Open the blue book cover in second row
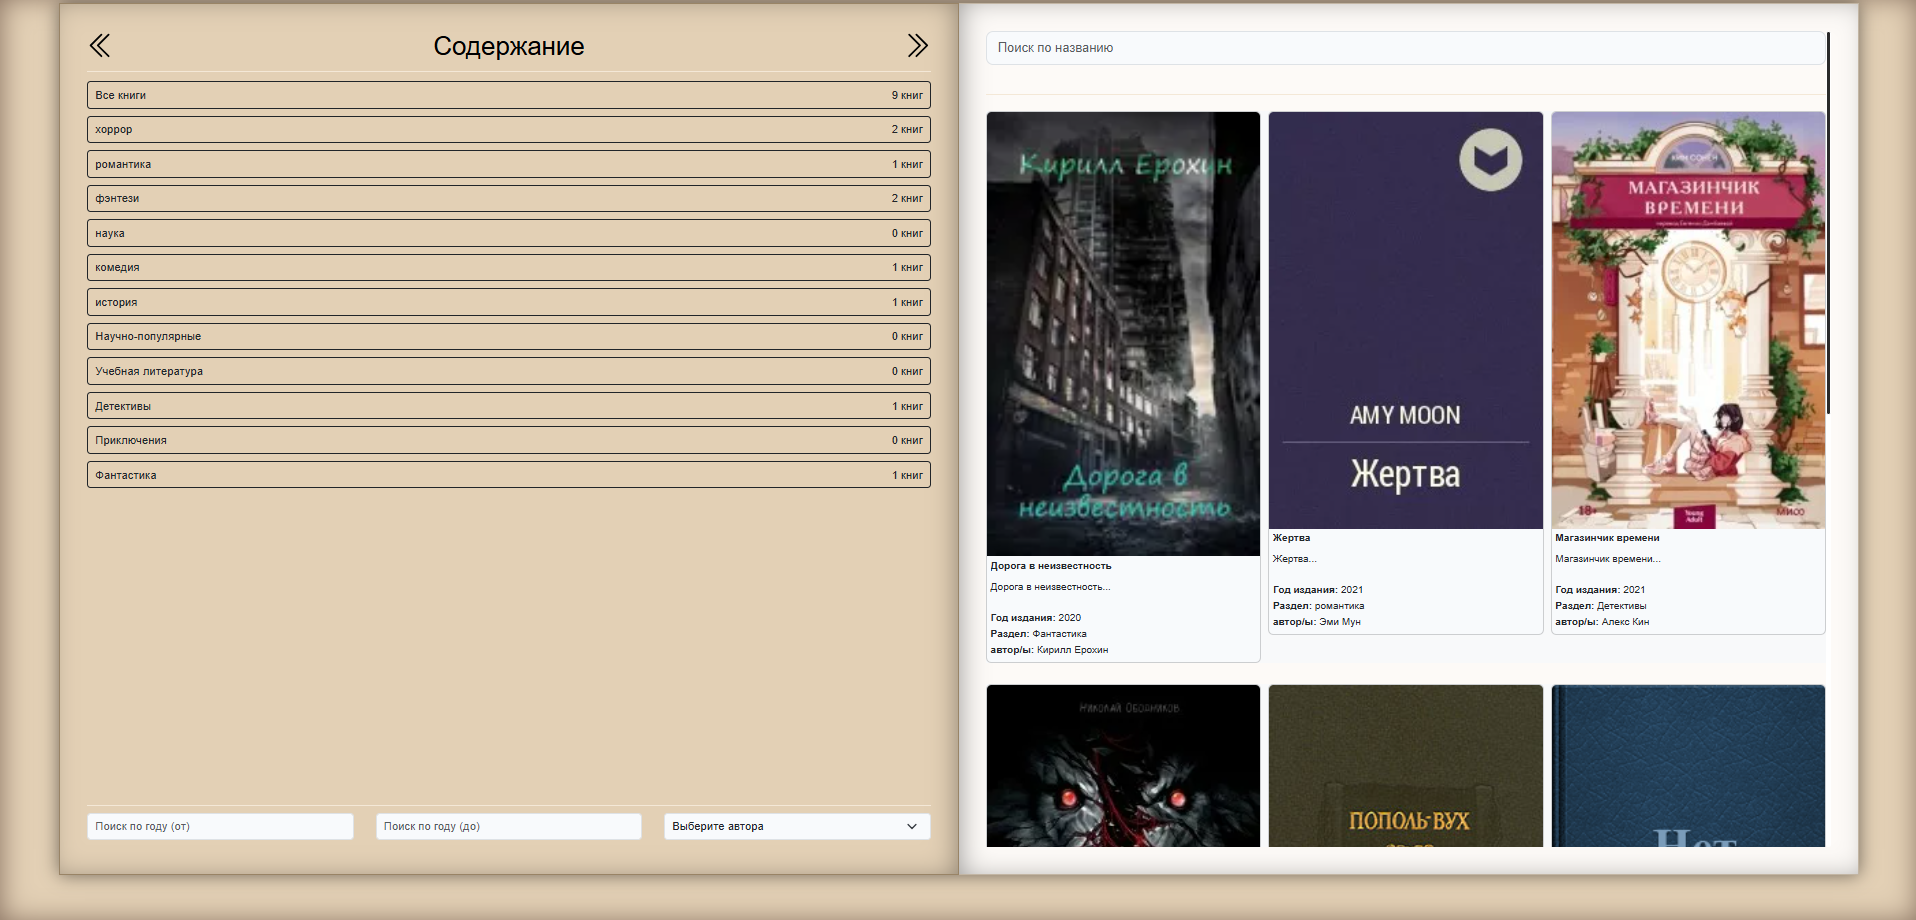 (1688, 766)
